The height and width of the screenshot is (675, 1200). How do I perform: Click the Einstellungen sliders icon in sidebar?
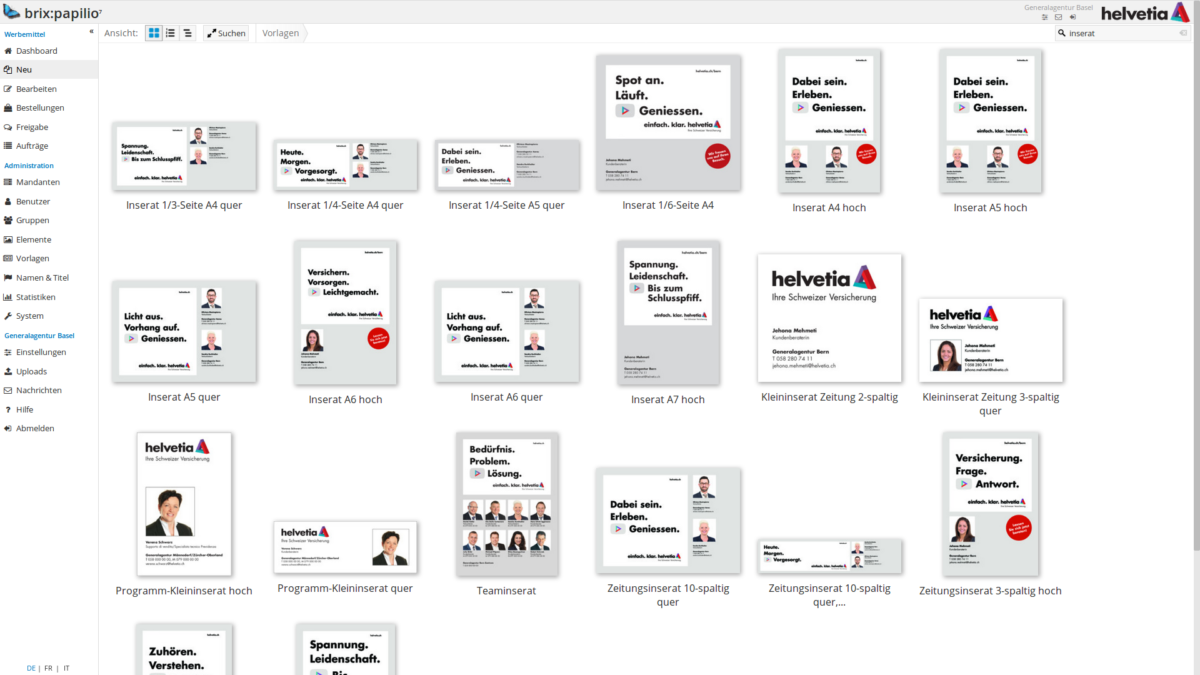click(x=8, y=352)
